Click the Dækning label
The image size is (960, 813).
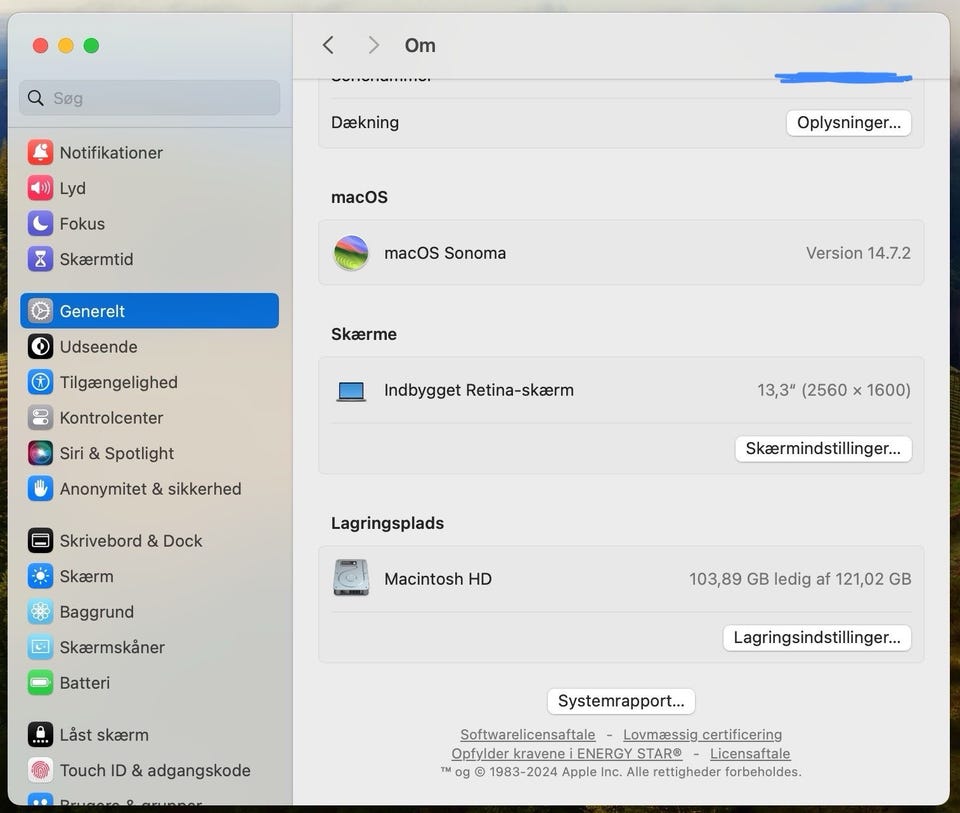click(365, 122)
